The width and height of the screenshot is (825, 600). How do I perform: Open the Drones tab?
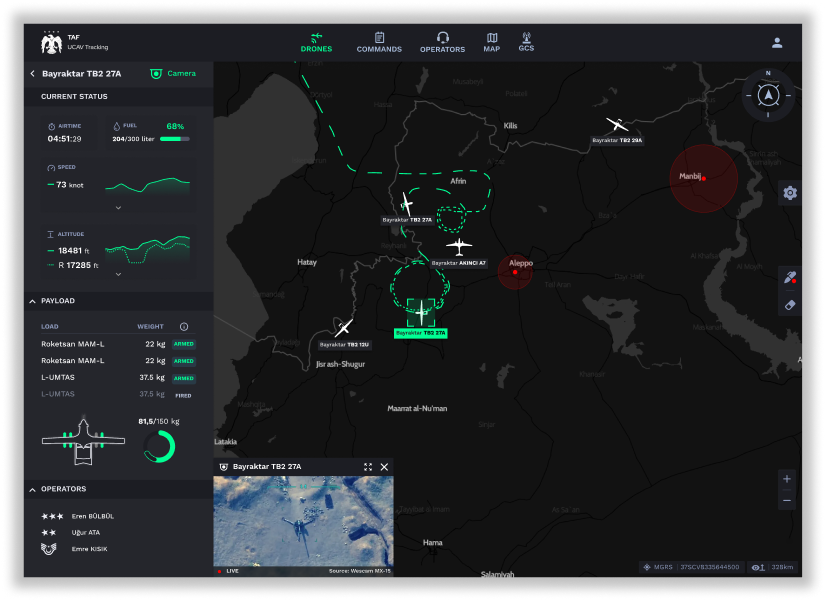[316, 42]
